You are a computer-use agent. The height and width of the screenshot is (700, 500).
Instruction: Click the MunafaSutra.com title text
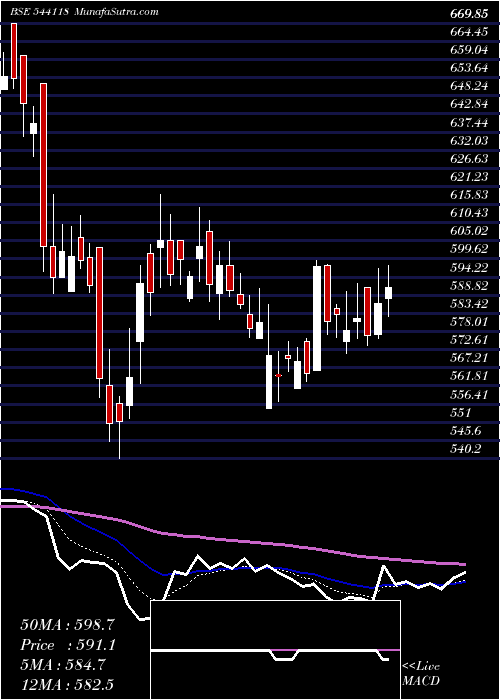[117, 12]
